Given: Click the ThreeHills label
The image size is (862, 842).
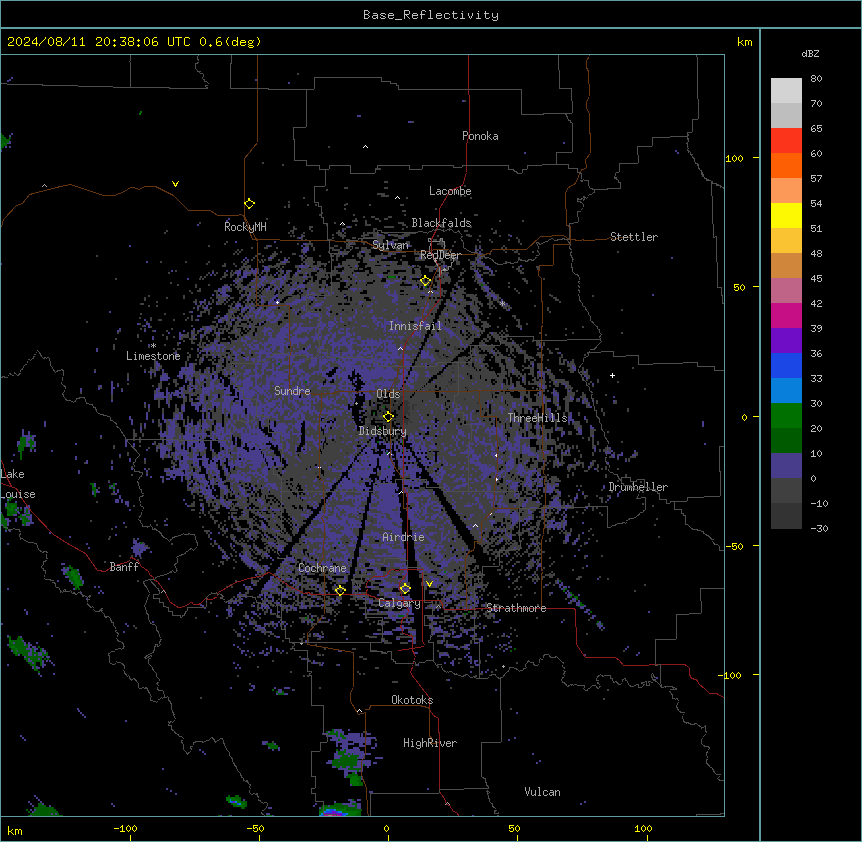Looking at the screenshot, I should point(537,418).
